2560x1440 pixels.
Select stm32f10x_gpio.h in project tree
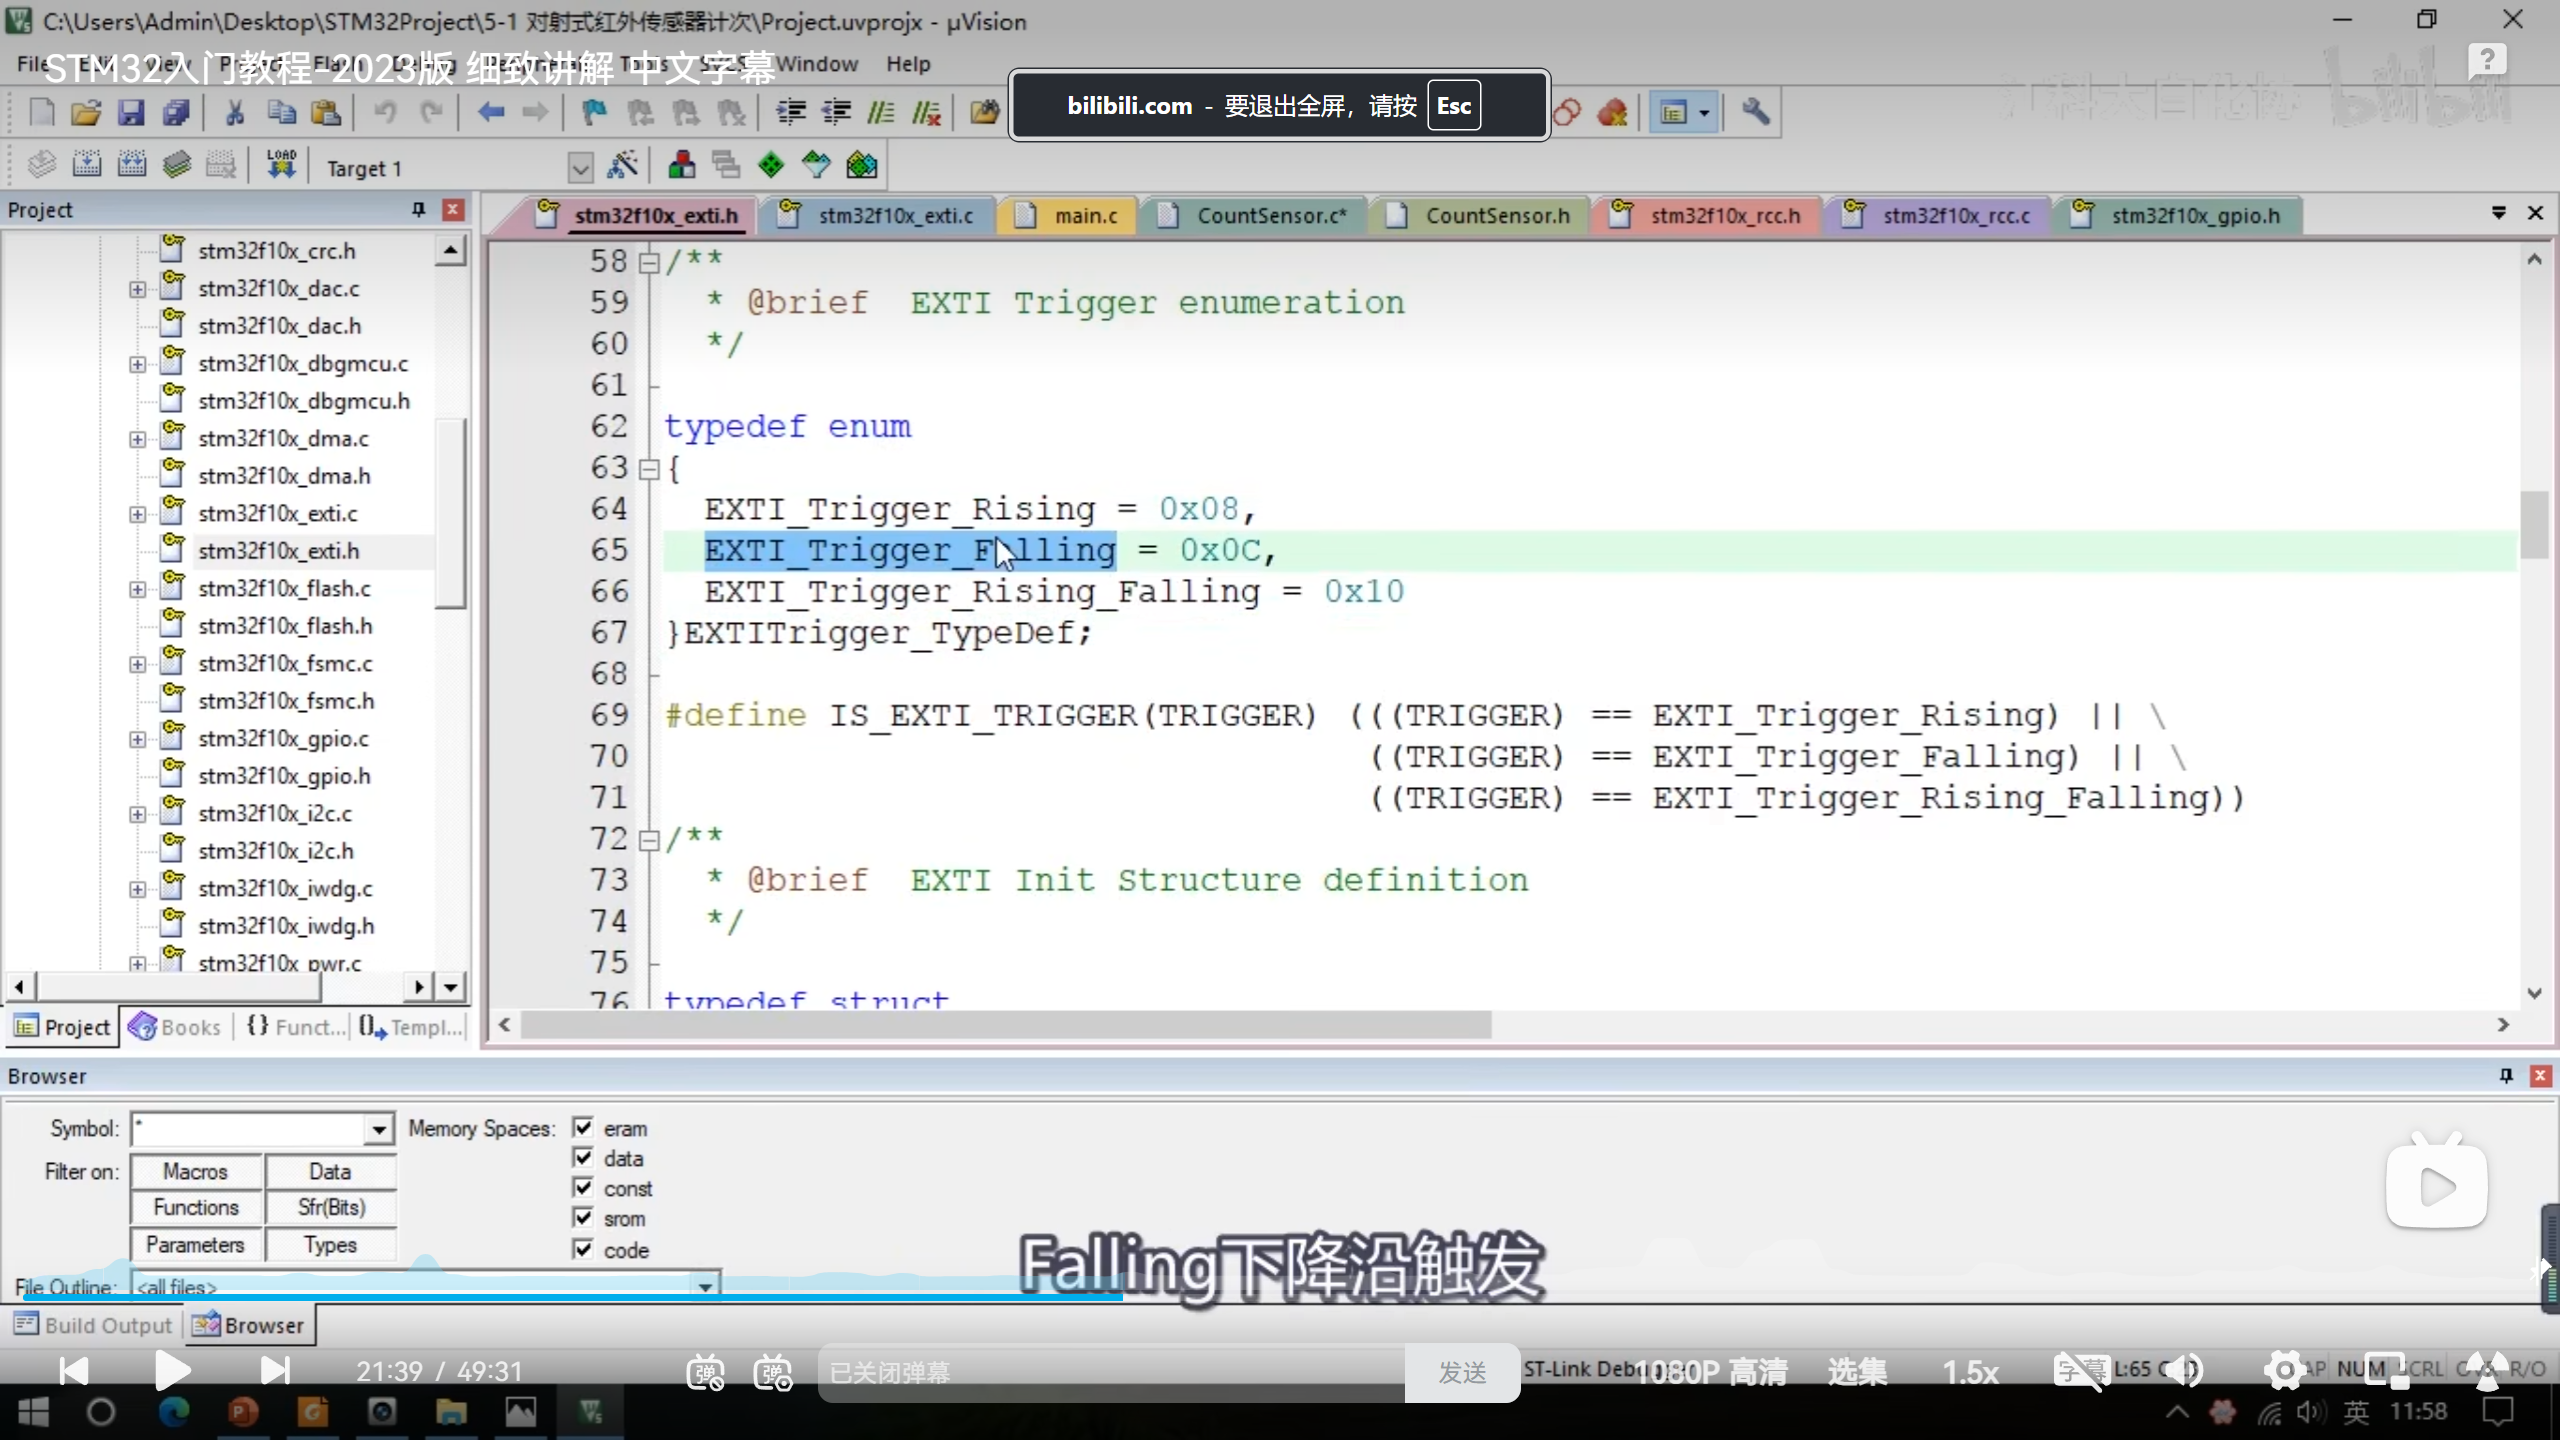pos(284,776)
